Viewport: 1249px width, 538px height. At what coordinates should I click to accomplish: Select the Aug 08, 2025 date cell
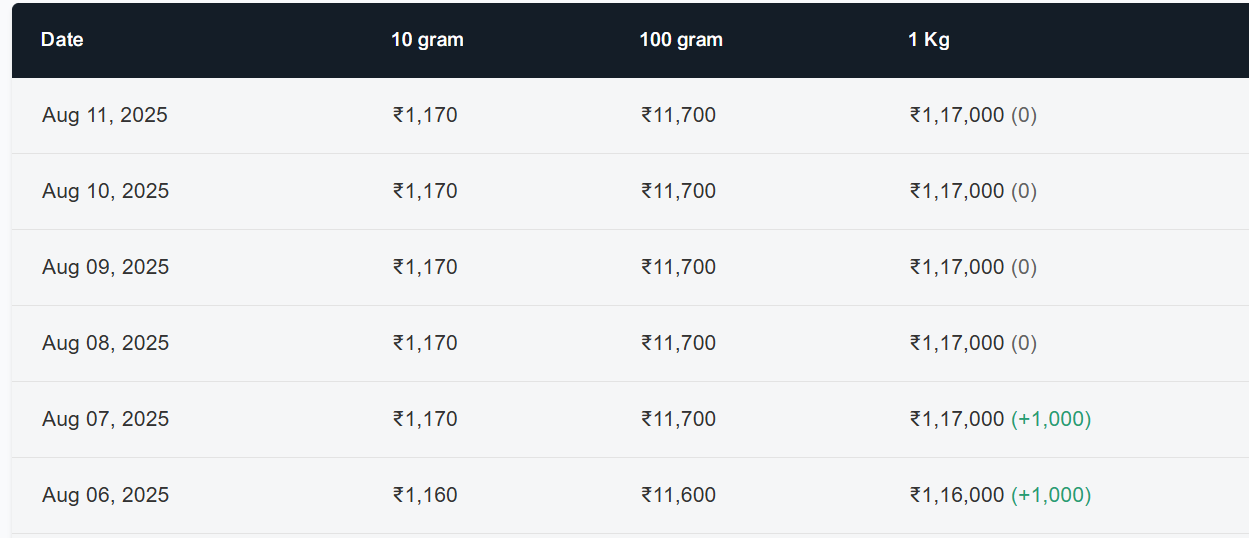105,343
